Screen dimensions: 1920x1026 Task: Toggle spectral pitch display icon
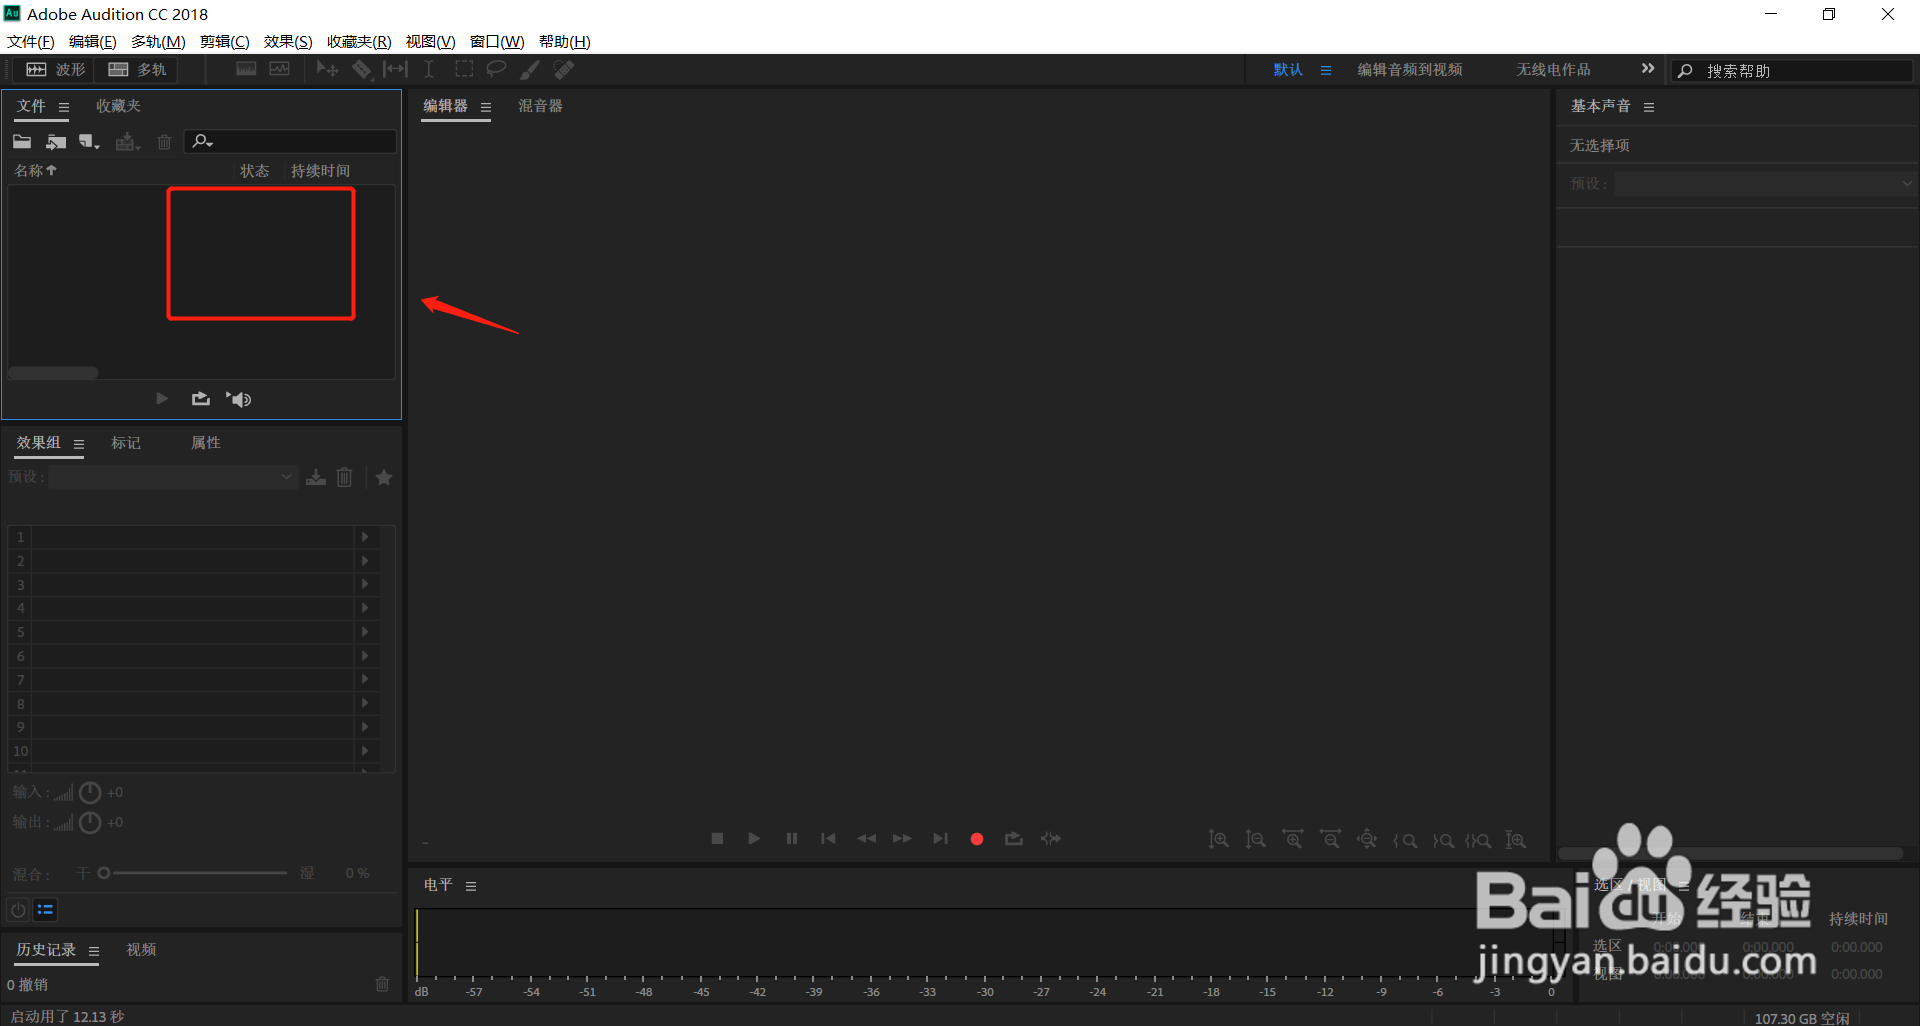tap(280, 69)
